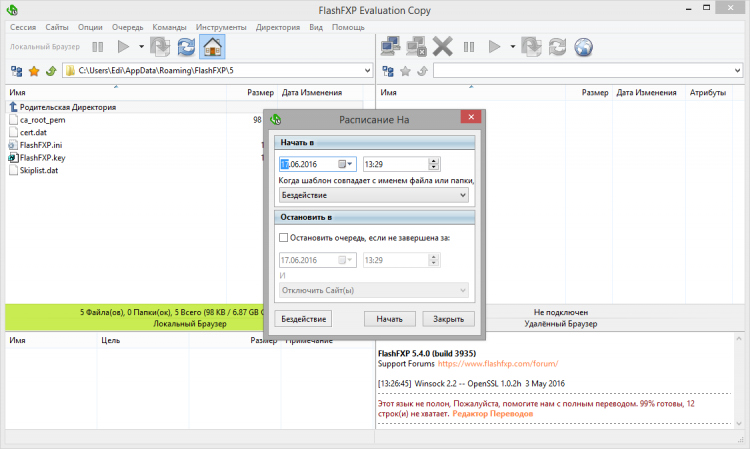Open the Помощь menu
Viewport: 750px width, 449px height.
click(x=348, y=27)
